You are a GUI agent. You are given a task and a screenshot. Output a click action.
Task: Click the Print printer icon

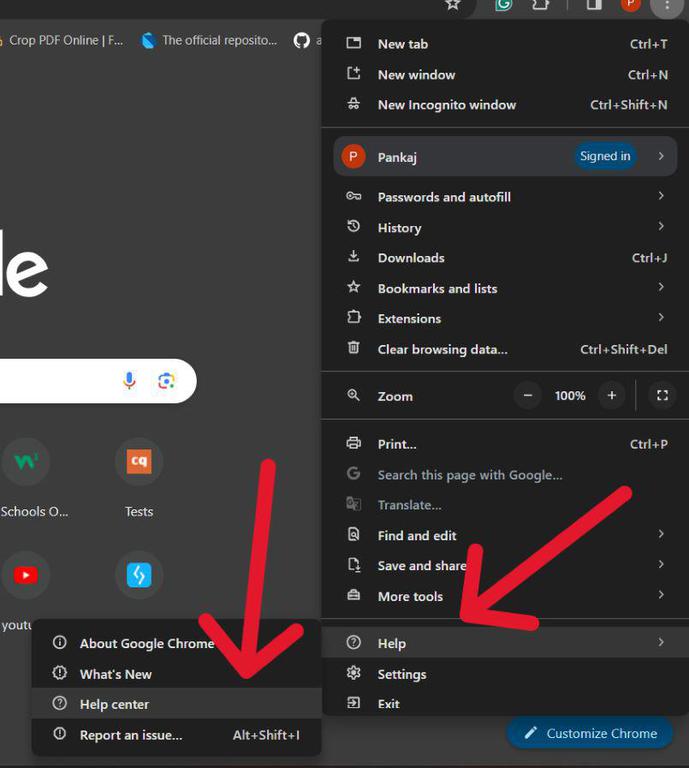354,443
